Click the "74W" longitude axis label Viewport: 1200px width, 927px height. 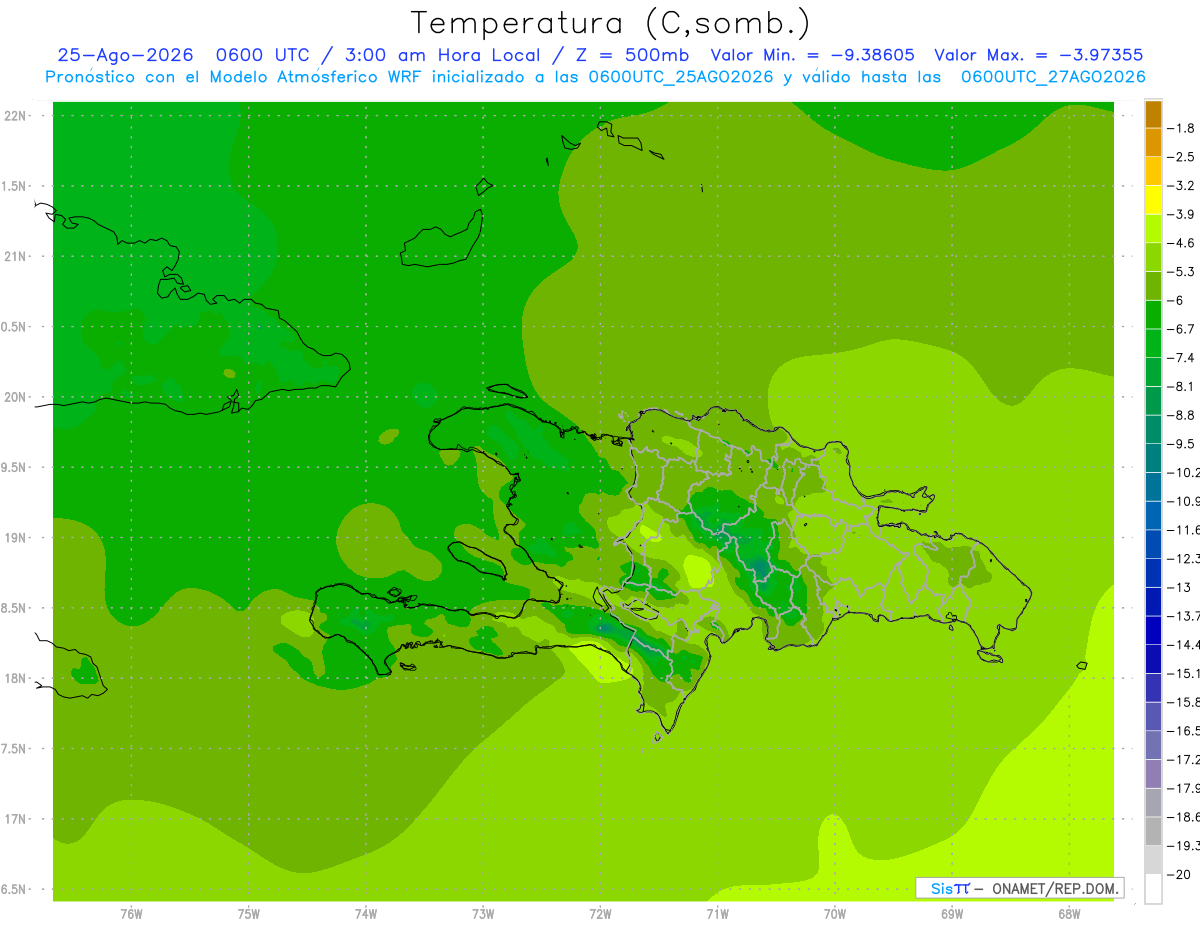tap(366, 913)
